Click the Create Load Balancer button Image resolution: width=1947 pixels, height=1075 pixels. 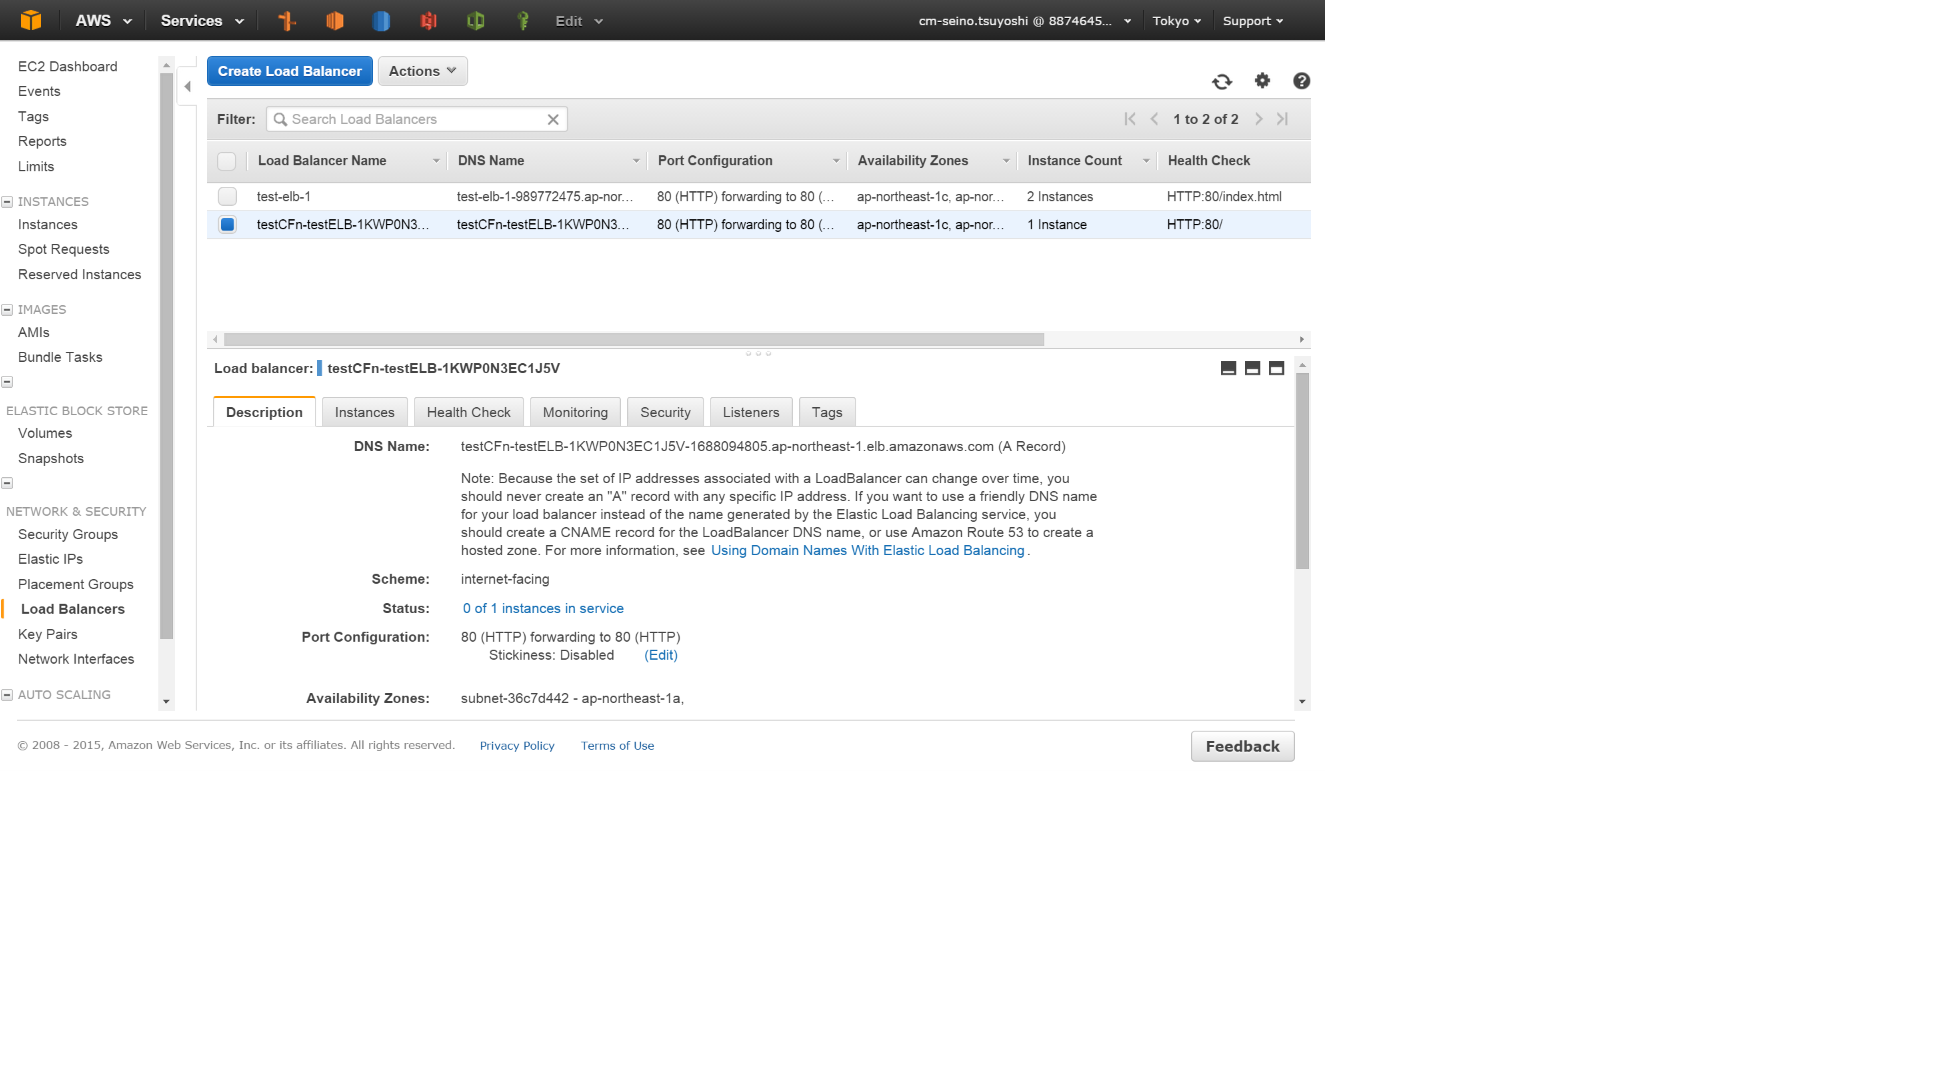(289, 71)
